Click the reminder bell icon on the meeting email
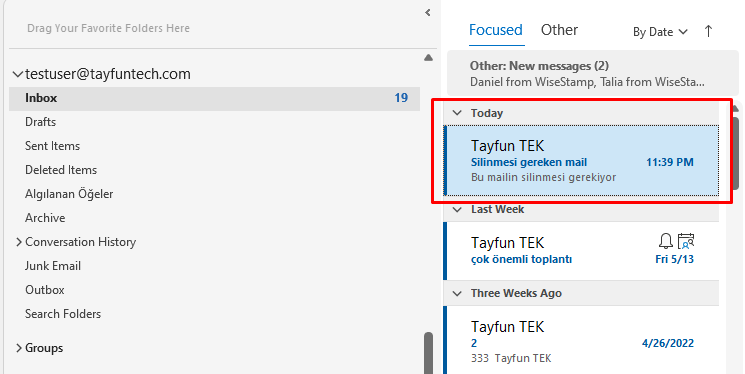 666,241
